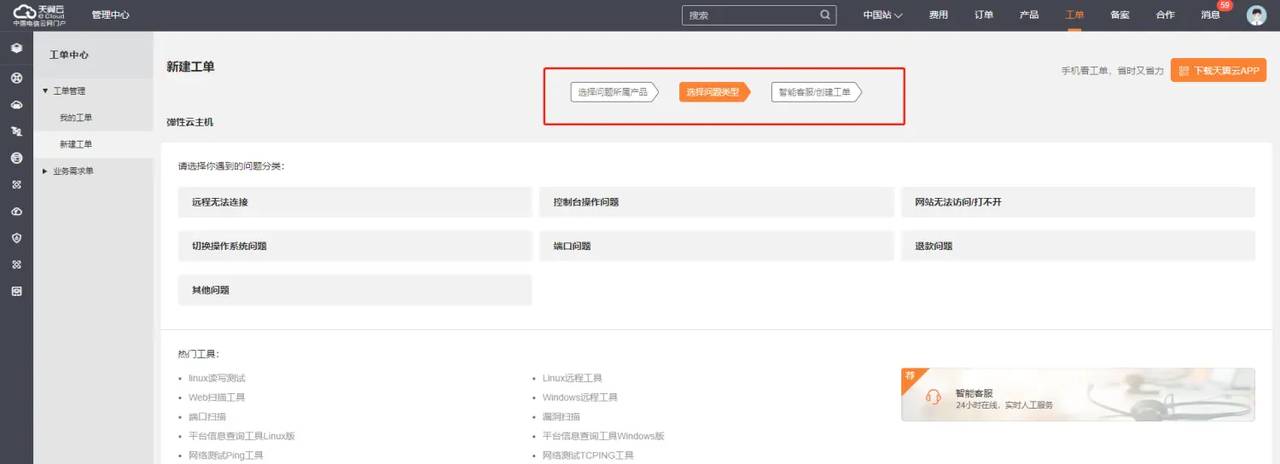This screenshot has height=464, width=1280.
Task: Open the 产品 menu
Action: [1029, 15]
